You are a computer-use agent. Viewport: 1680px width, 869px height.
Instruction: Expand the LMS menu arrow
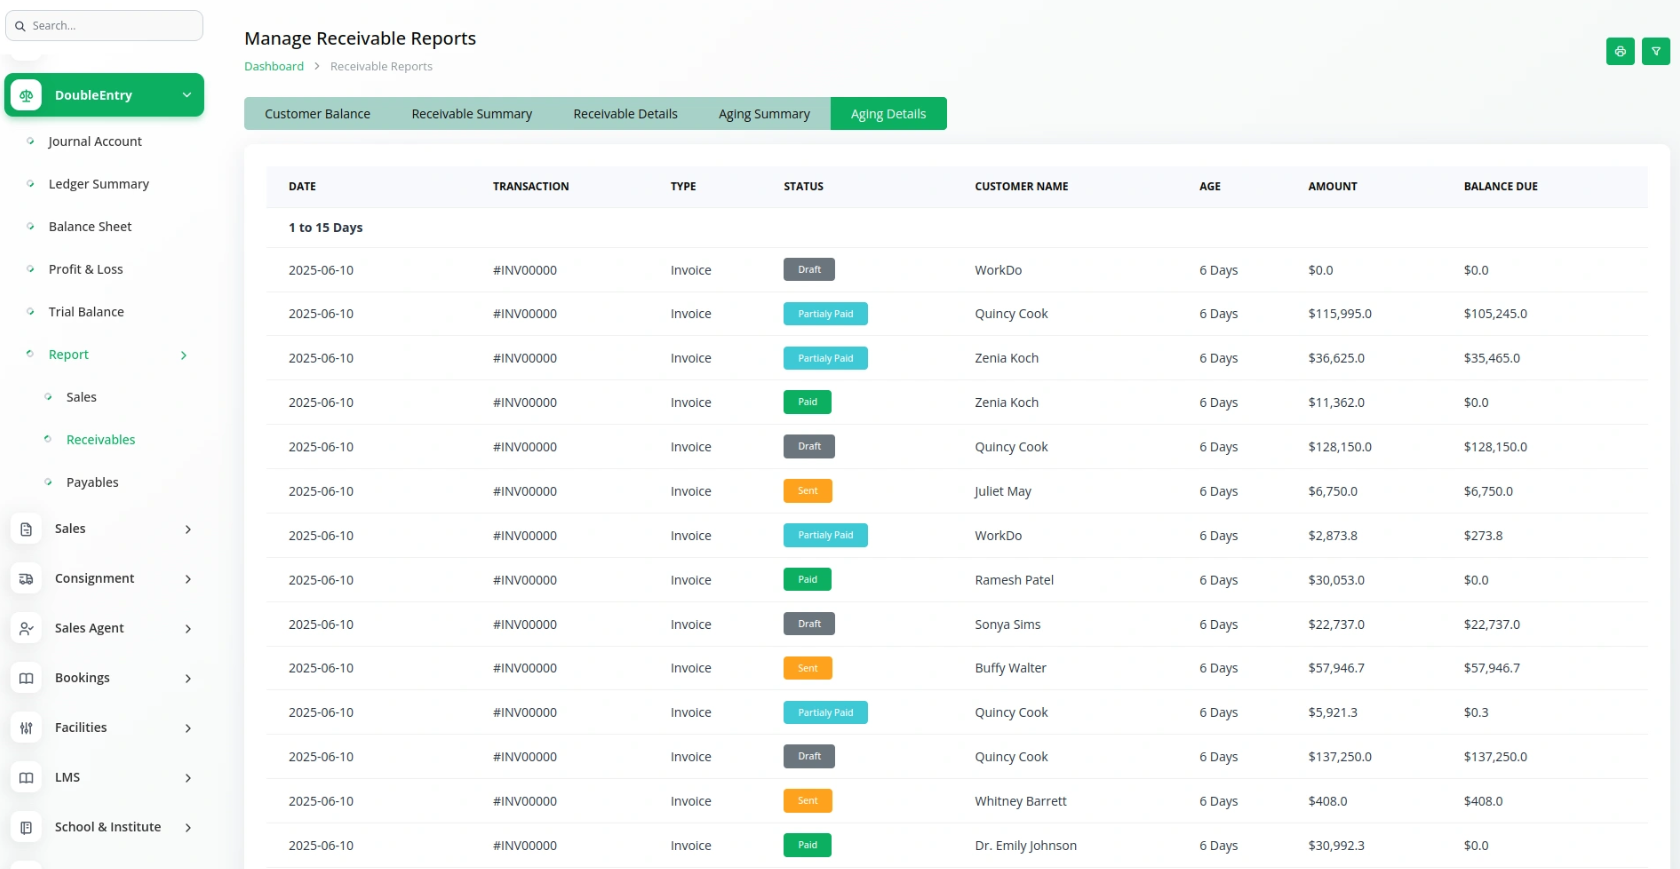pyautogui.click(x=188, y=777)
